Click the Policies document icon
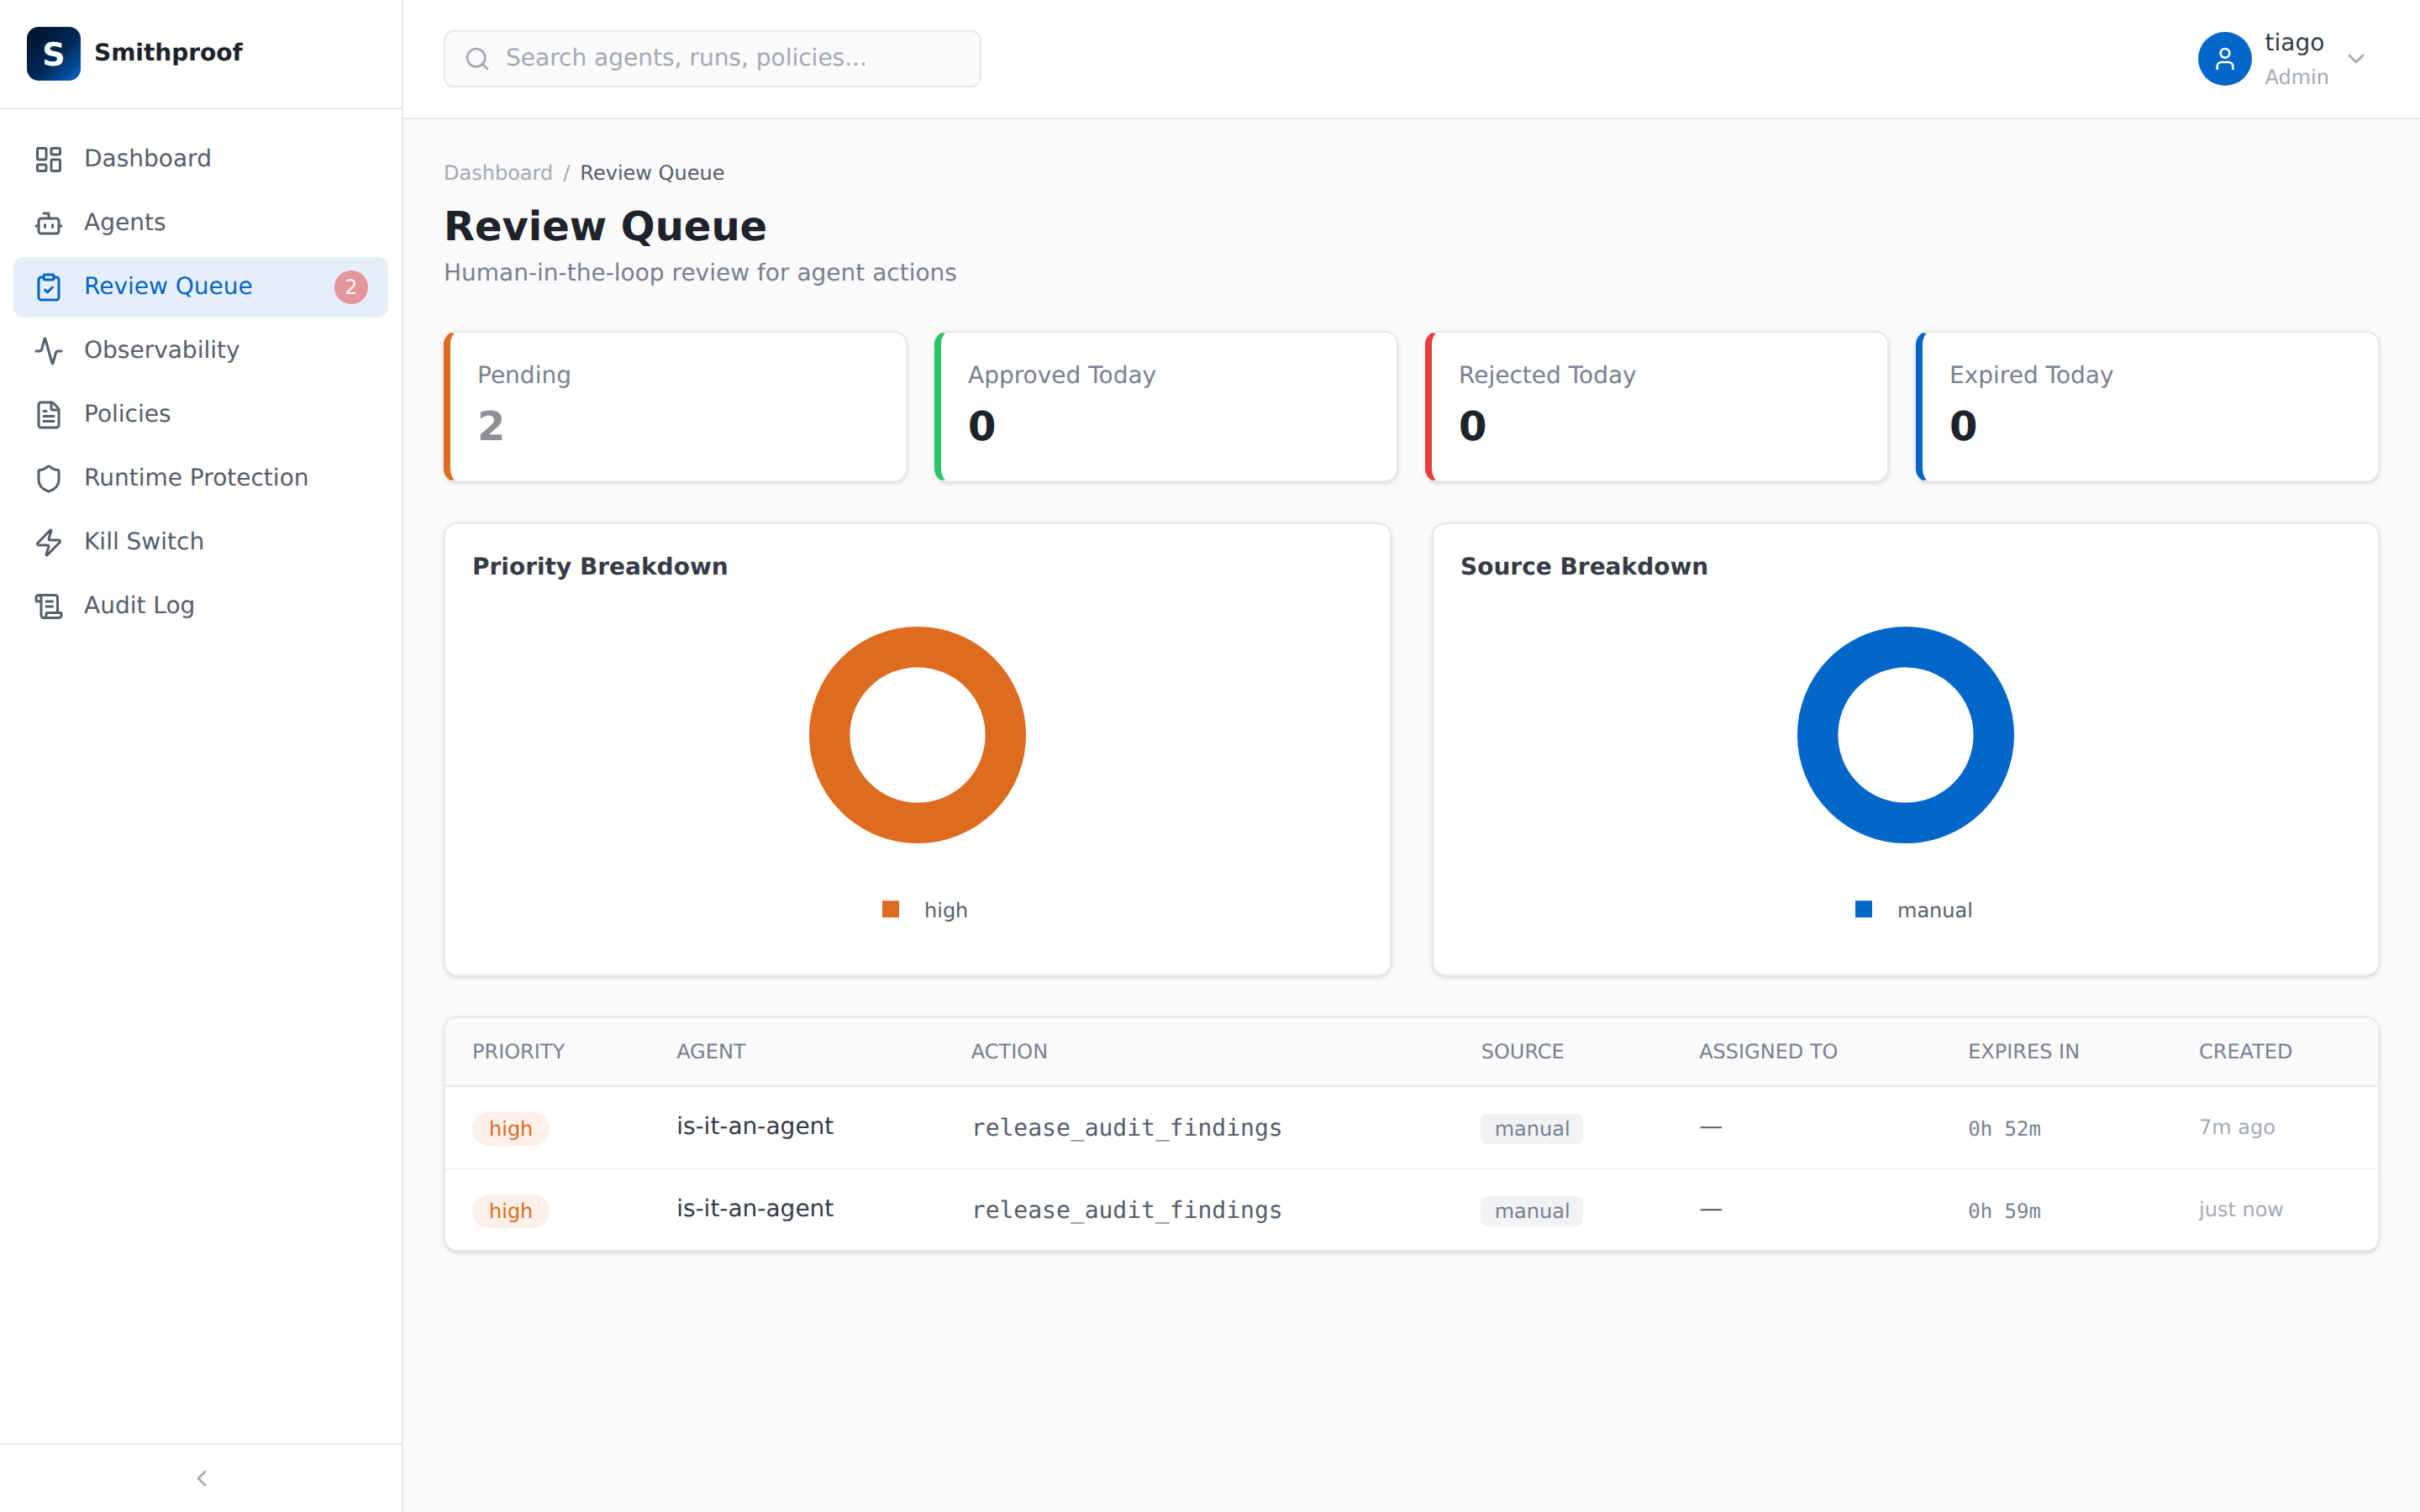 point(49,414)
